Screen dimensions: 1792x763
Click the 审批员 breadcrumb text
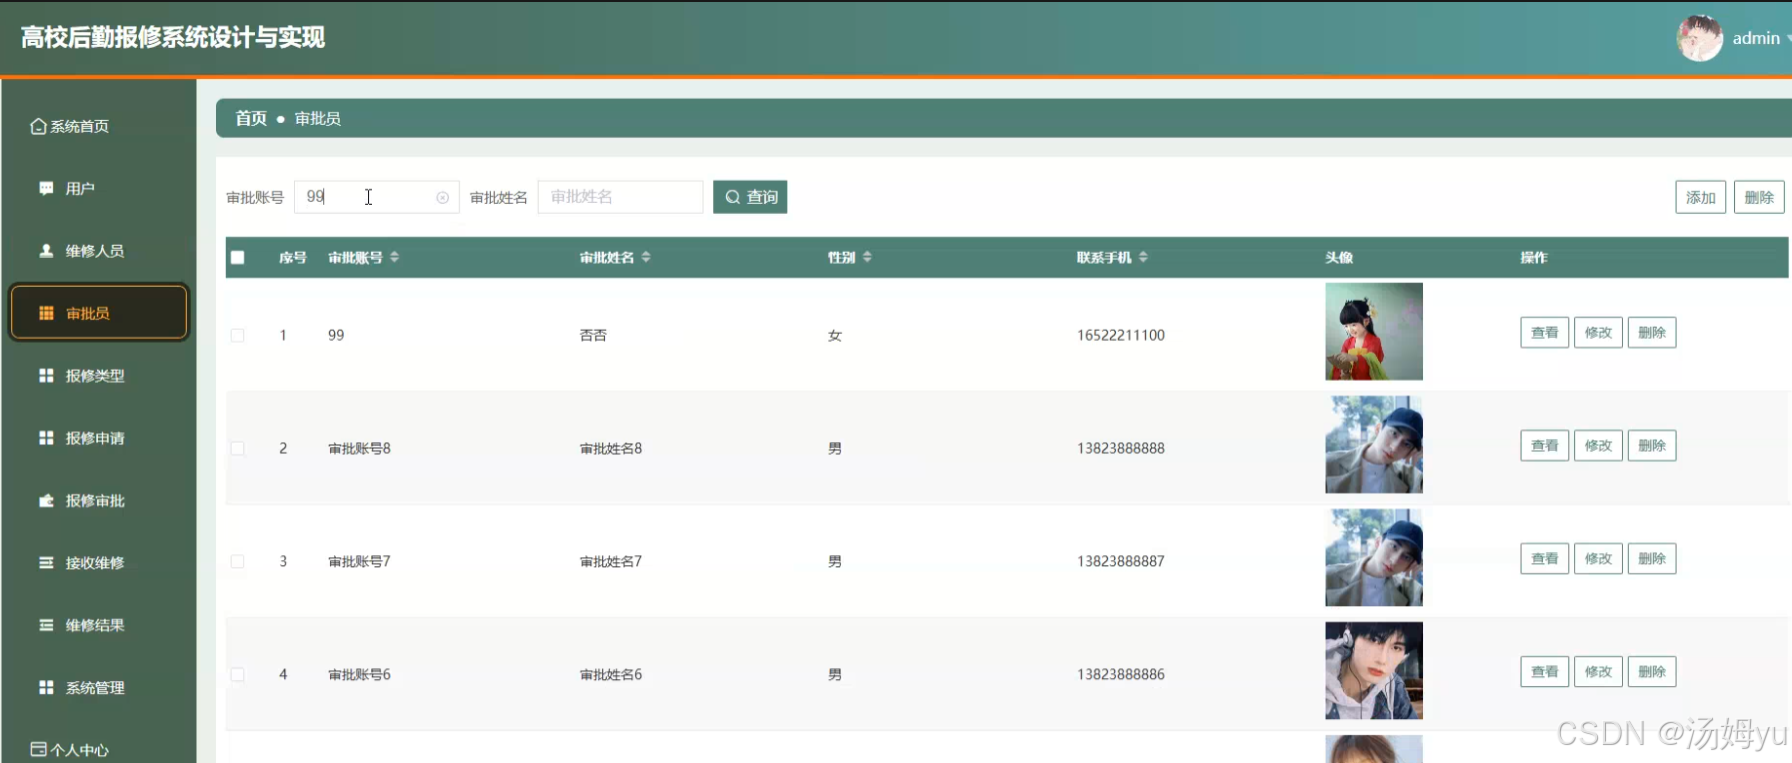[x=317, y=118]
